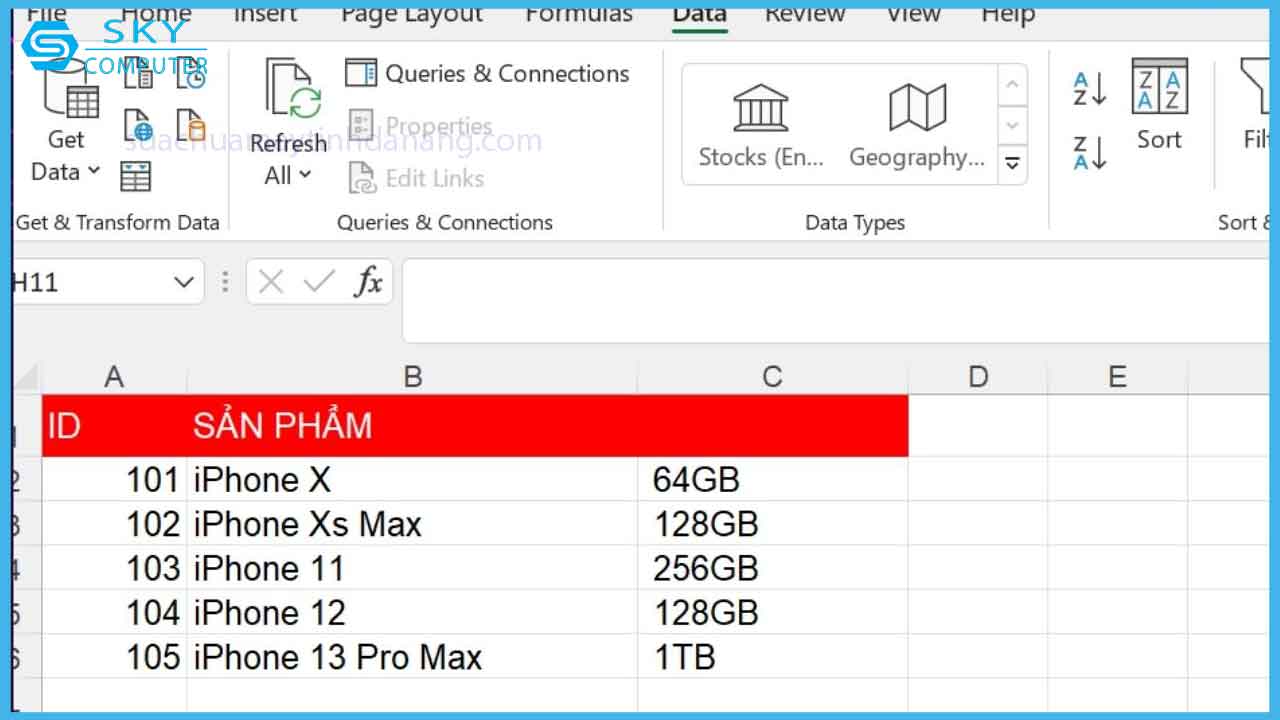Viewport: 1280px width, 720px height.
Task: Select column B header
Action: click(x=412, y=377)
